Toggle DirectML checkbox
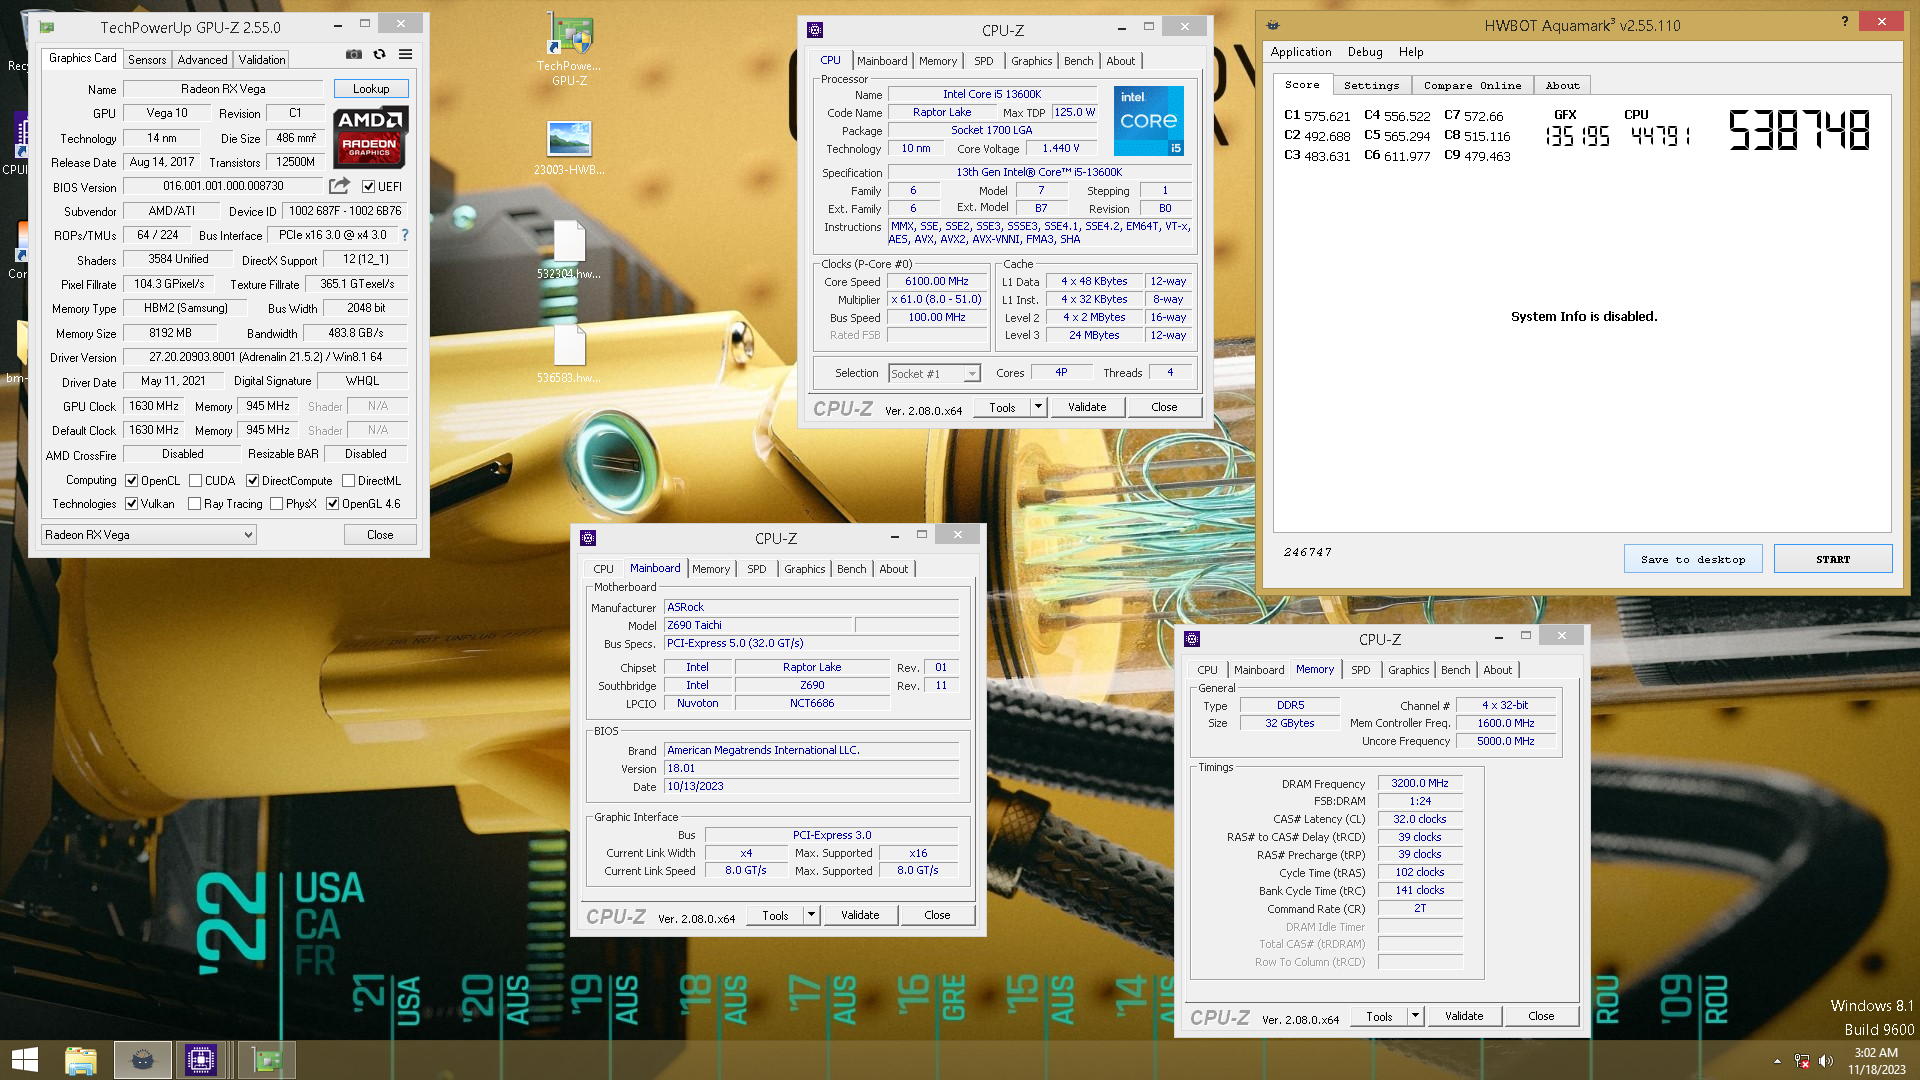 pyautogui.click(x=348, y=480)
